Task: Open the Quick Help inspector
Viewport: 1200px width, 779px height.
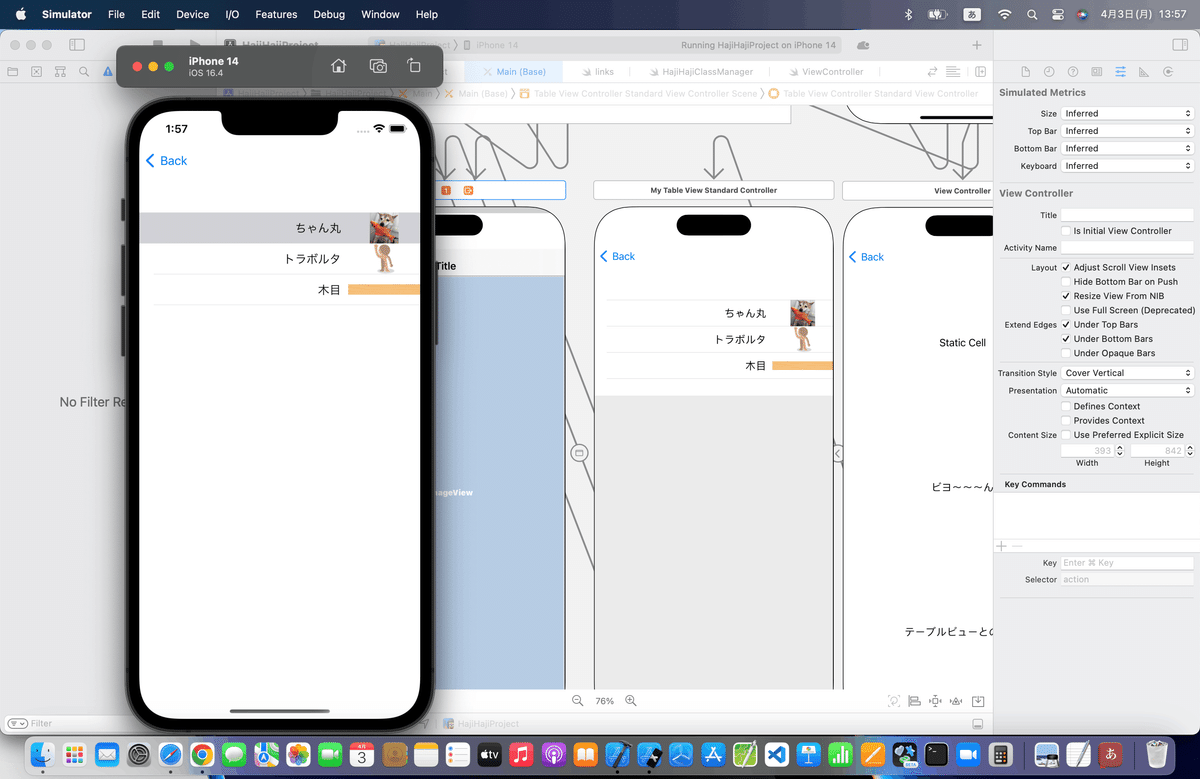Action: point(1073,72)
